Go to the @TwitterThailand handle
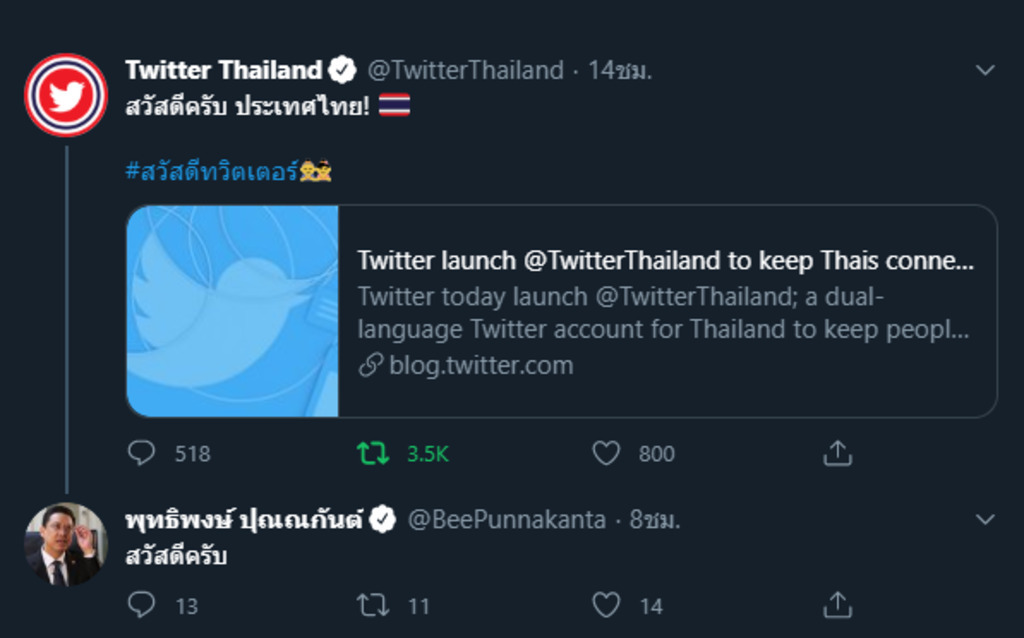The width and height of the screenshot is (1024, 638). coord(465,71)
